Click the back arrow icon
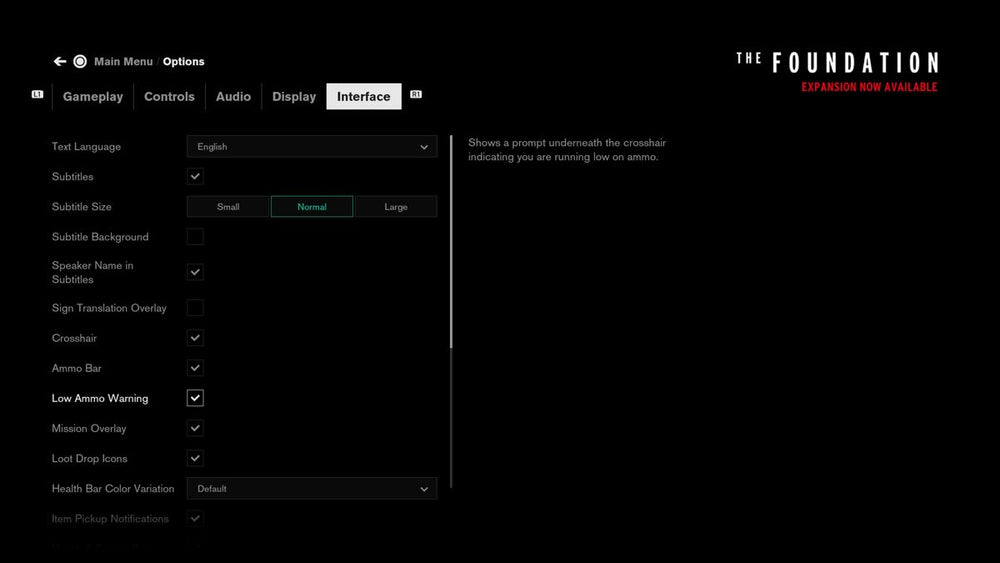The height and width of the screenshot is (563, 1000). click(60, 61)
